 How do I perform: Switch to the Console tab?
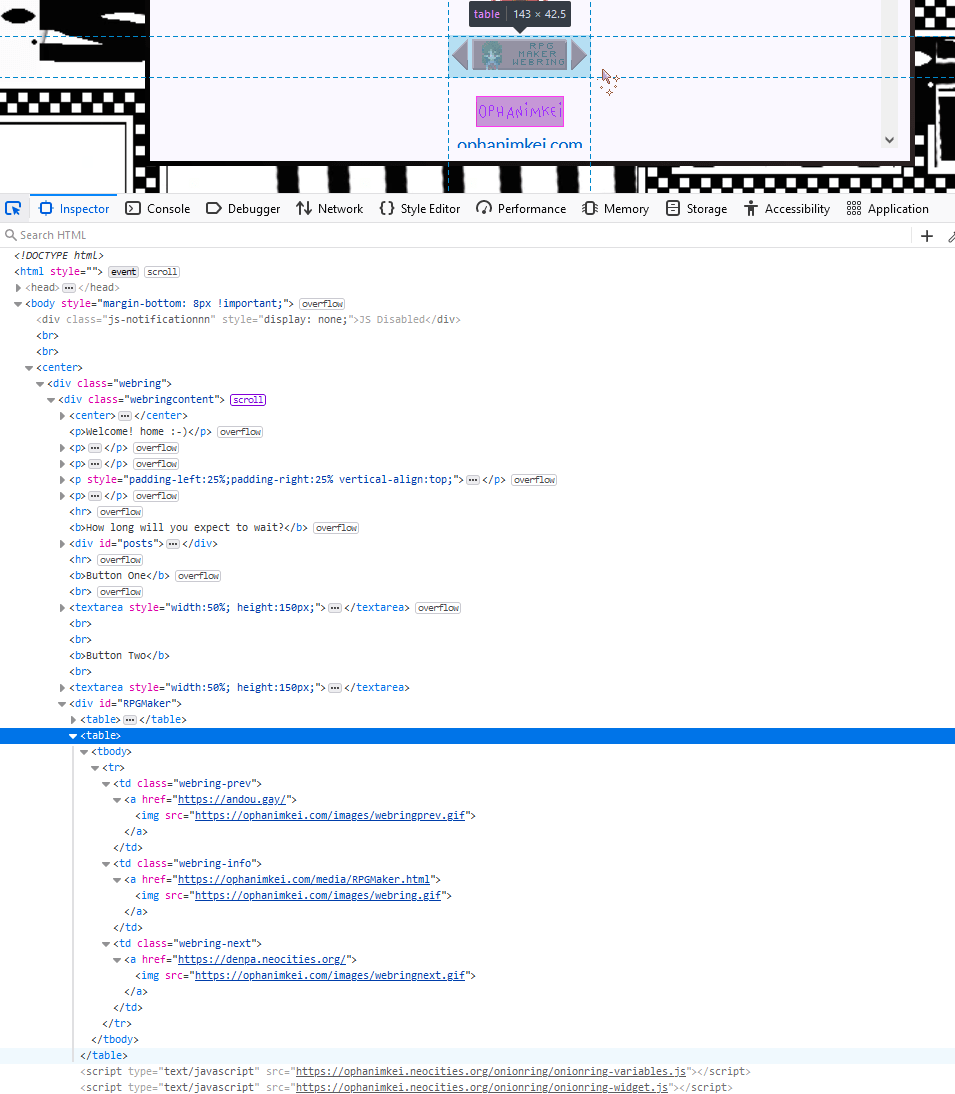coord(158,208)
